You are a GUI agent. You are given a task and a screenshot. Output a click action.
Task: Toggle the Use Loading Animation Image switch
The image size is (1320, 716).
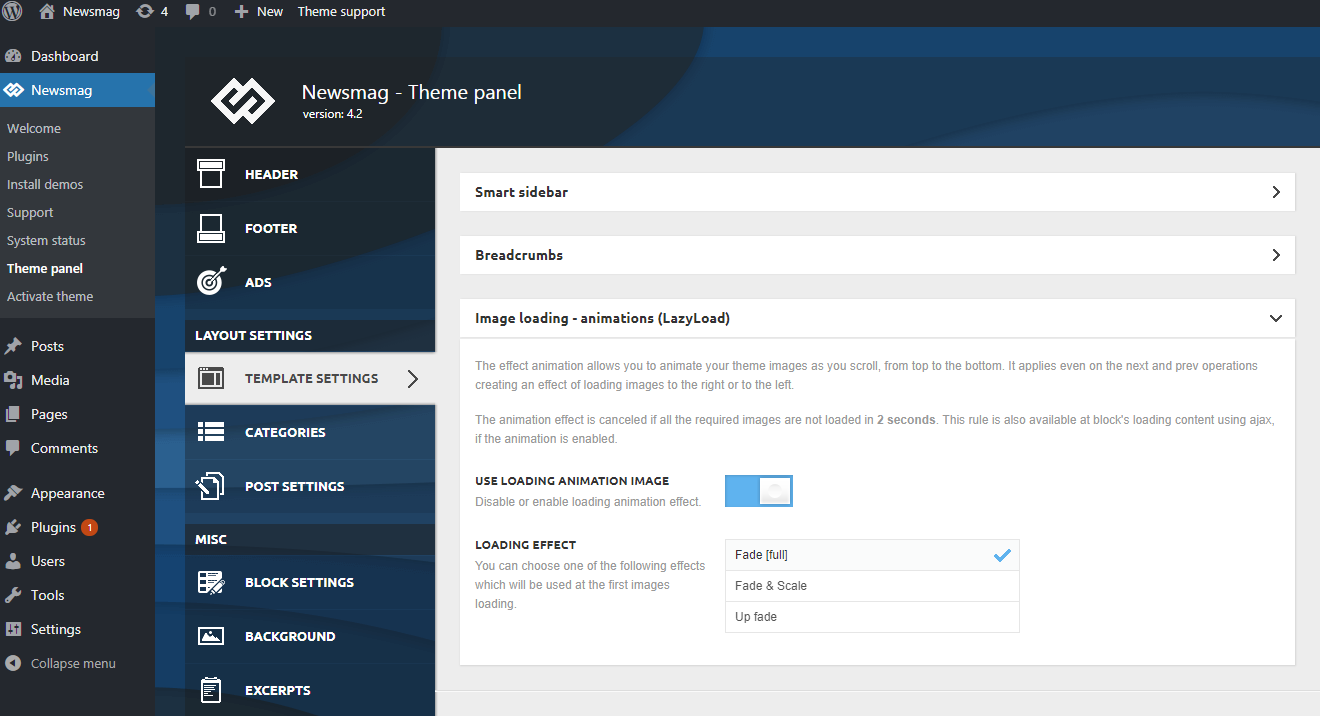(759, 491)
